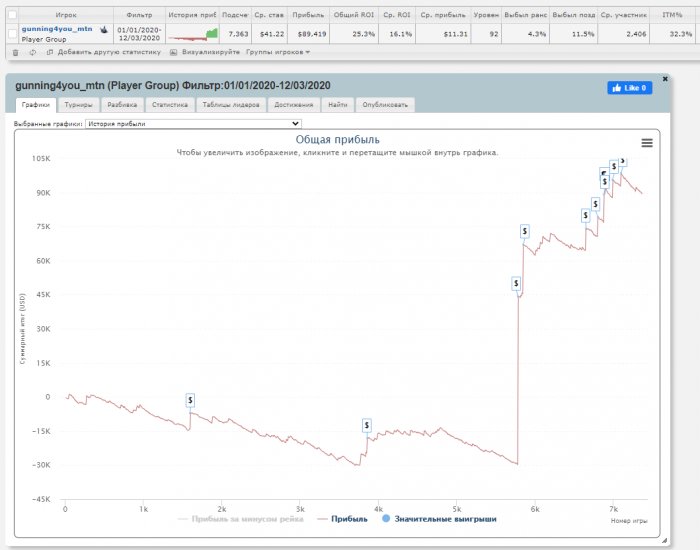Click the $ win marker near game 1.6k
This screenshot has height=550, width=700.
tap(190, 400)
